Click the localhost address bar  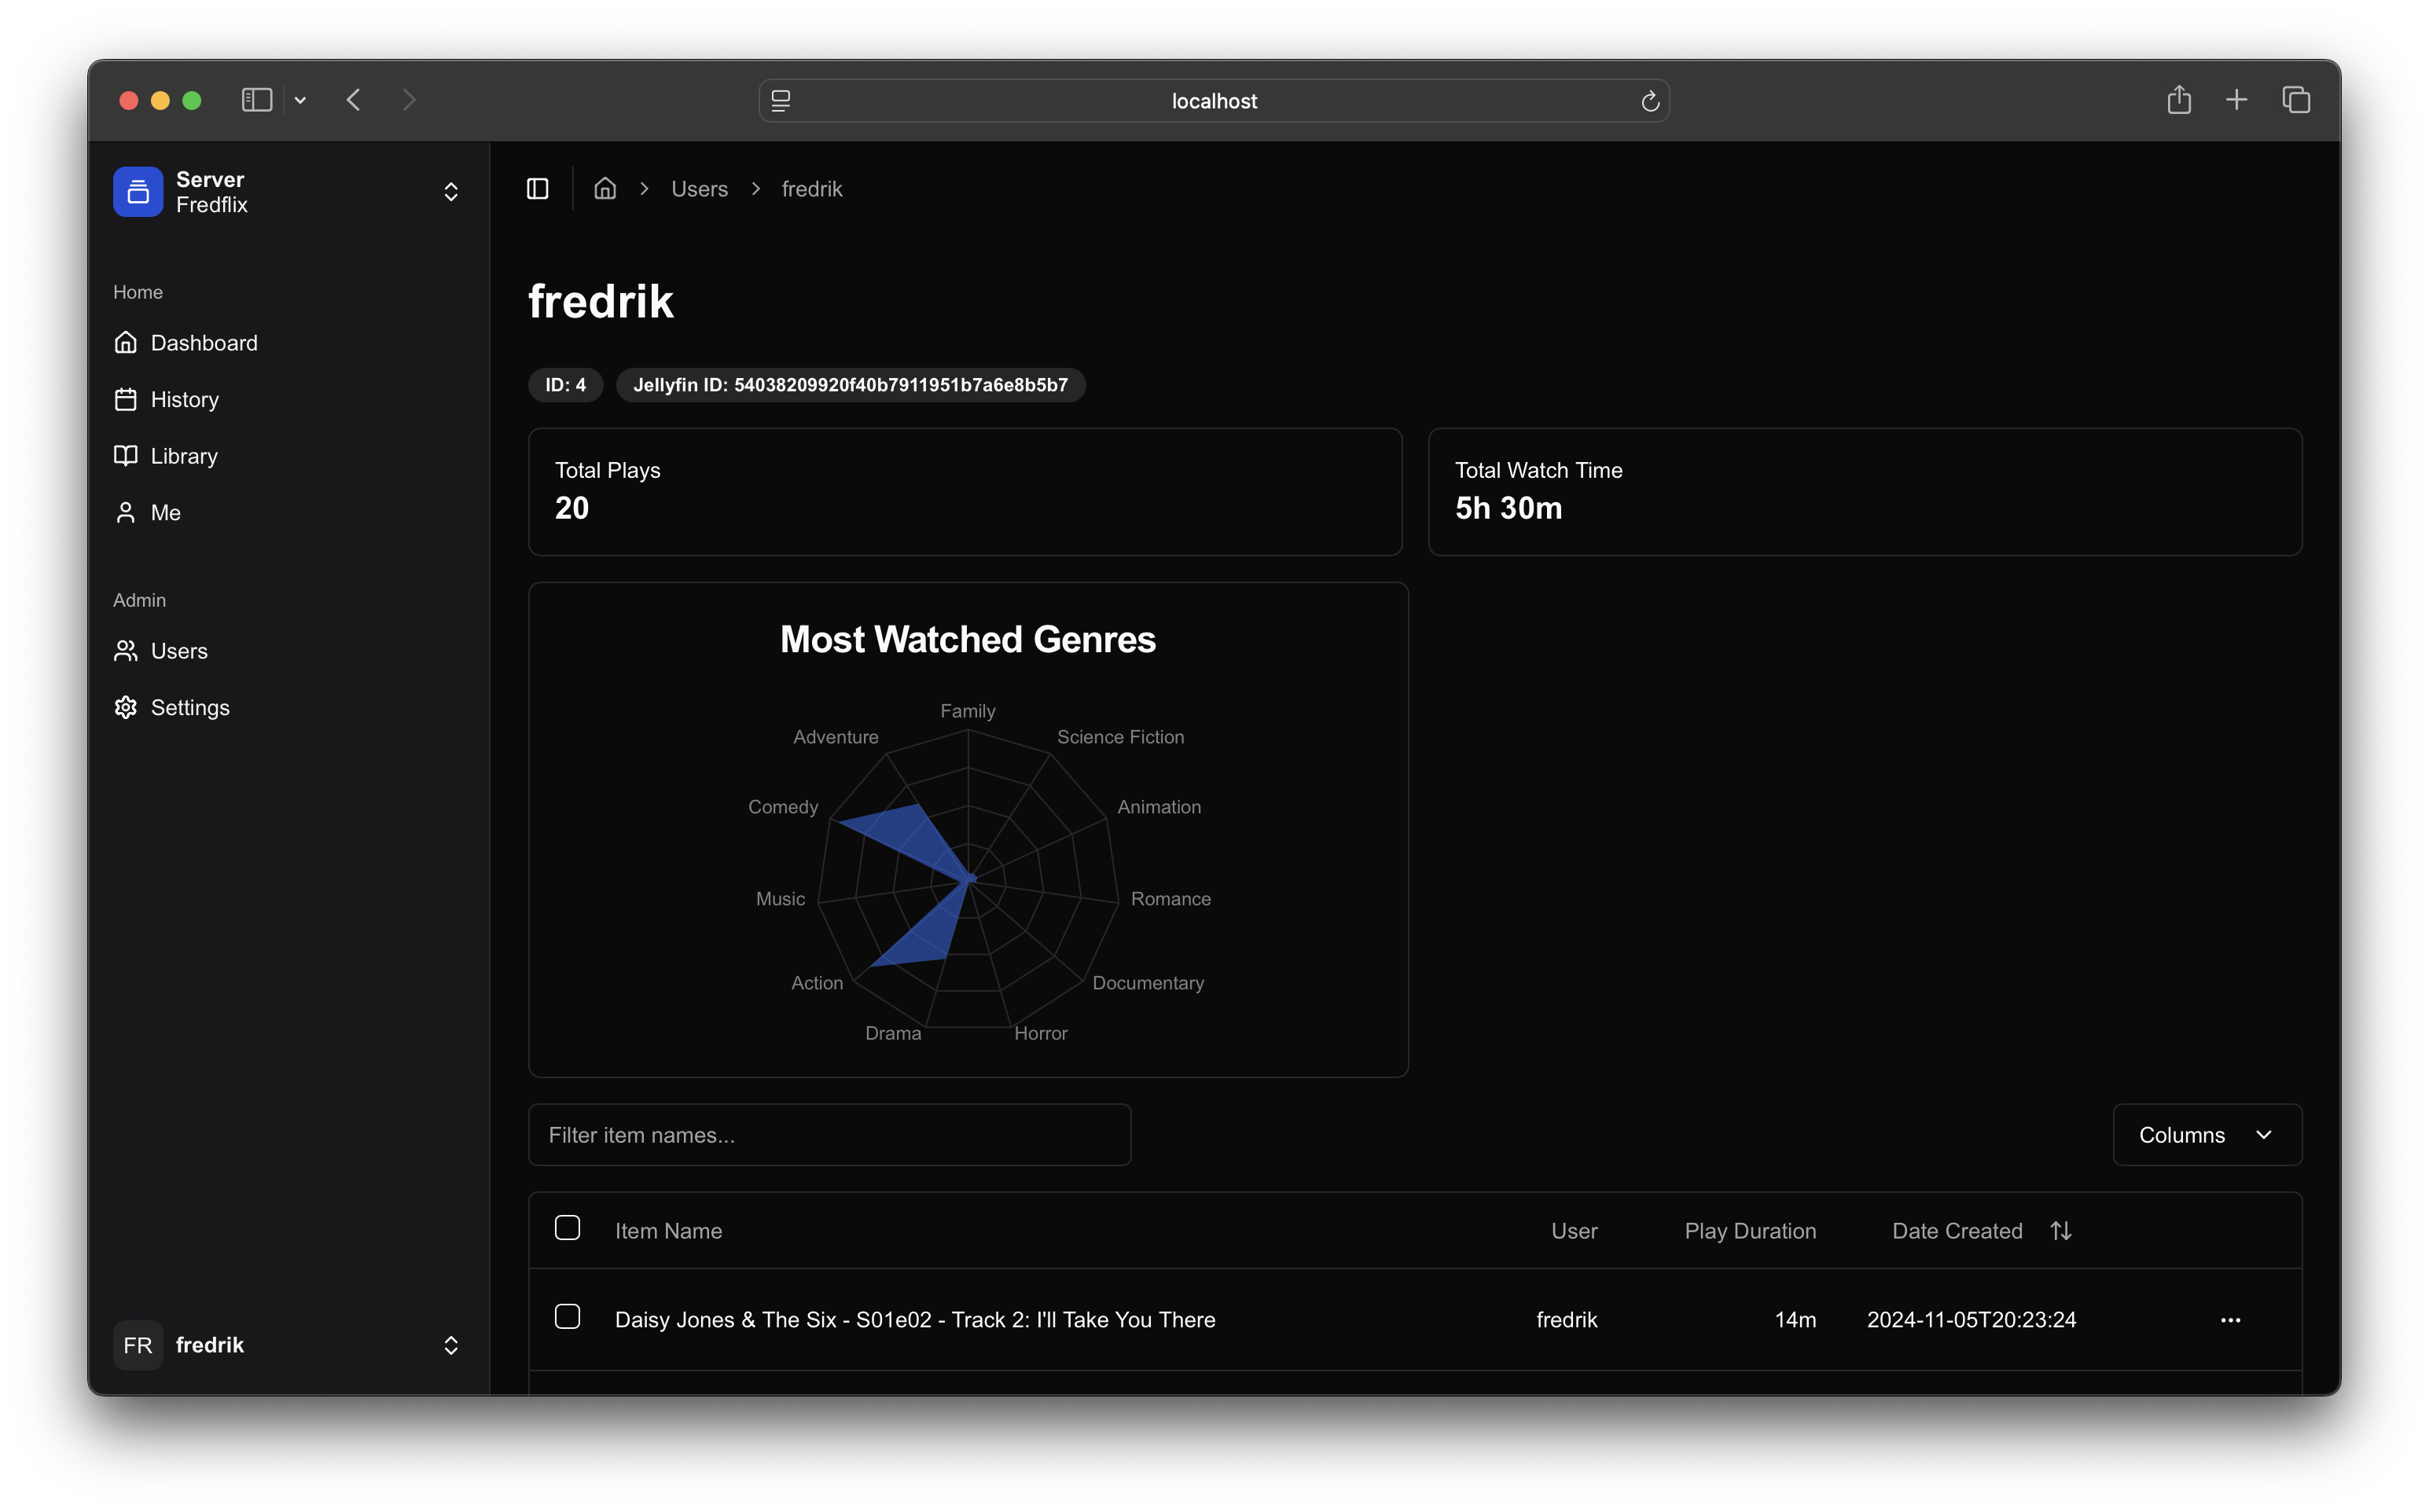click(1214, 101)
